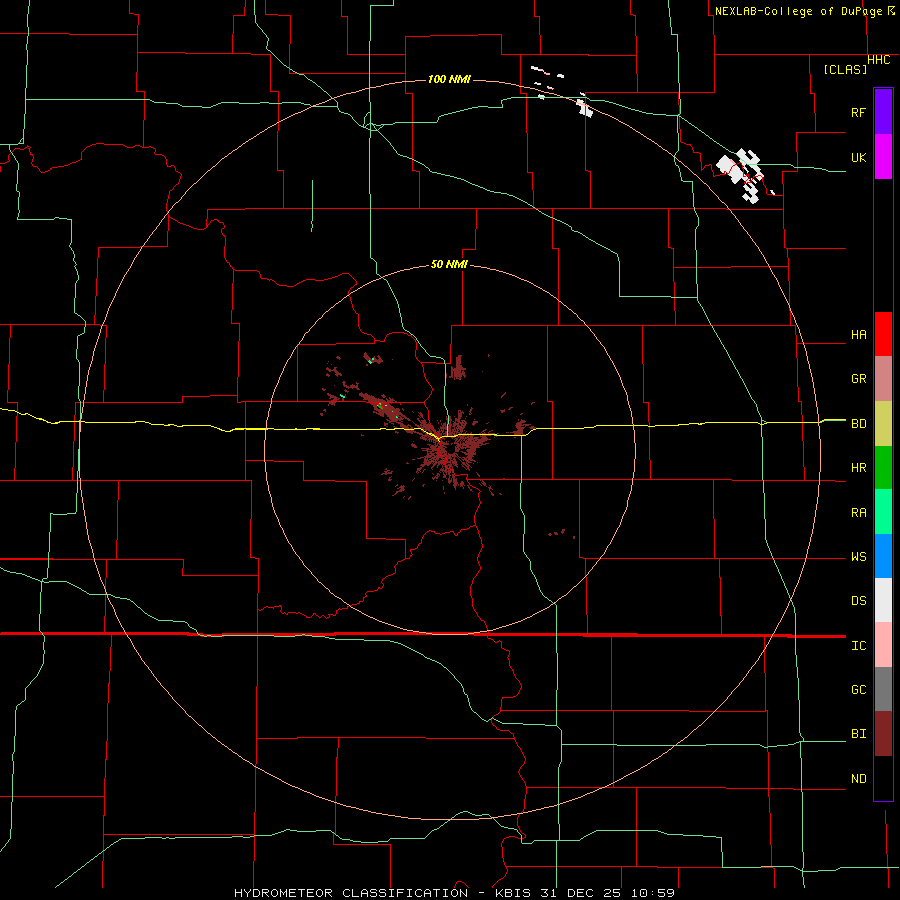Click the GR pink-brown legend swatch
Screen dimensions: 900x900
[x=883, y=379]
